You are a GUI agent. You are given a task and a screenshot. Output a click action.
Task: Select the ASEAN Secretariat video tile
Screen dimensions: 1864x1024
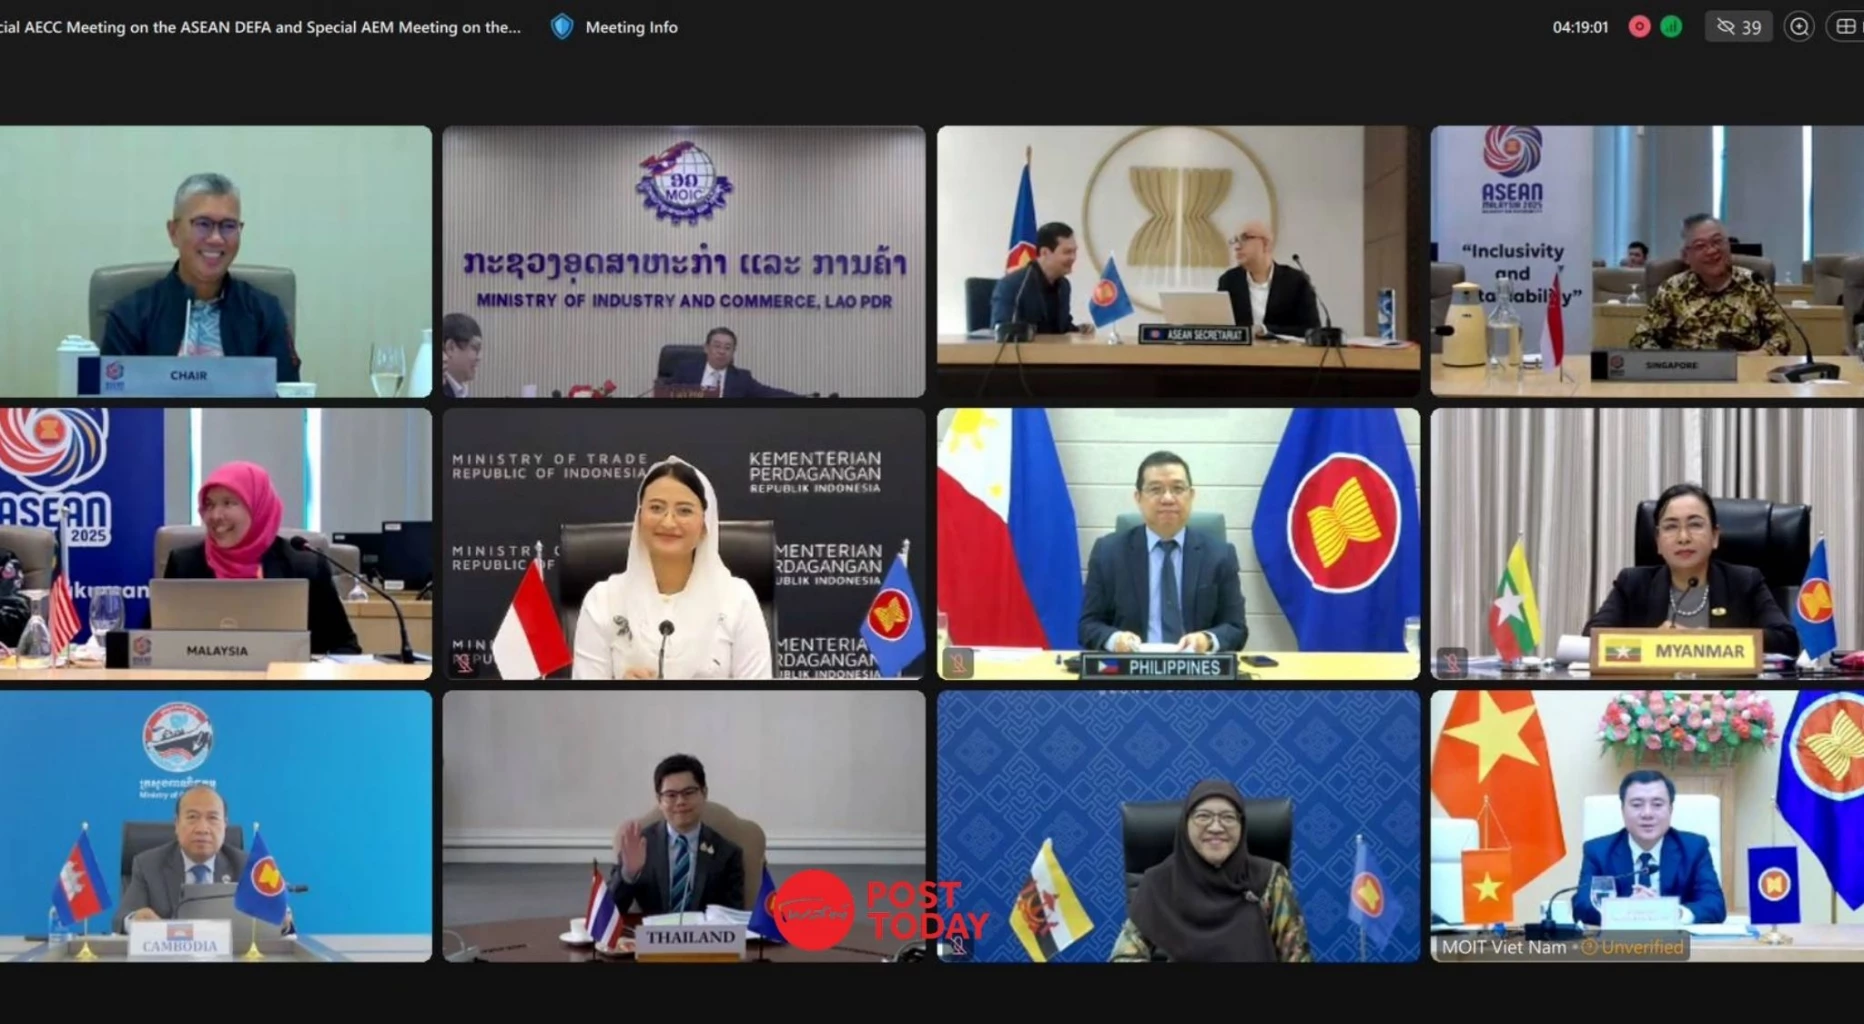[x=1178, y=261]
